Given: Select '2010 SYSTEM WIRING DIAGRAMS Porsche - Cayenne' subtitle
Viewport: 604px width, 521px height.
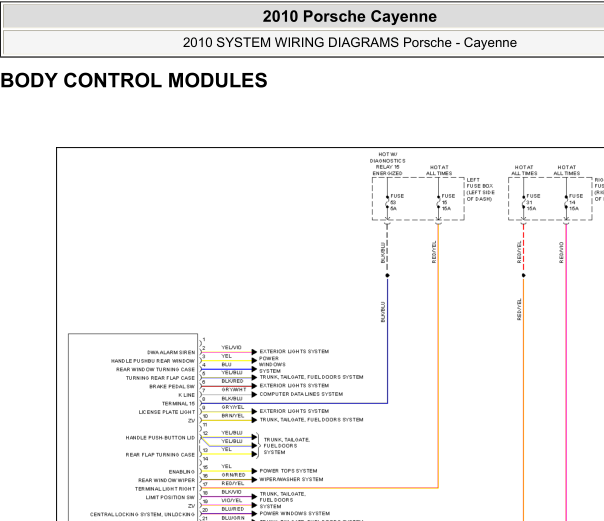Looking at the screenshot, I should pos(350,42).
